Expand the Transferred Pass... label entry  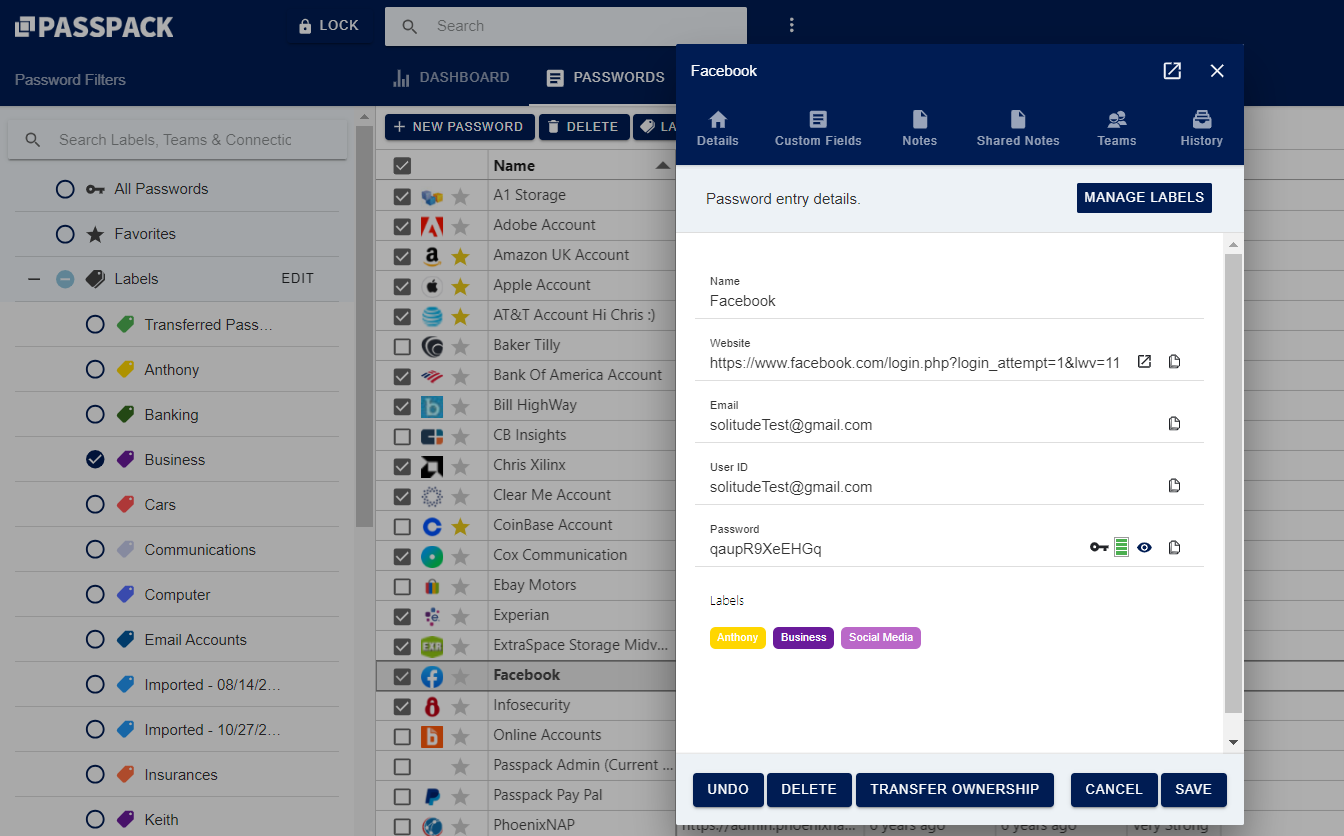(95, 324)
